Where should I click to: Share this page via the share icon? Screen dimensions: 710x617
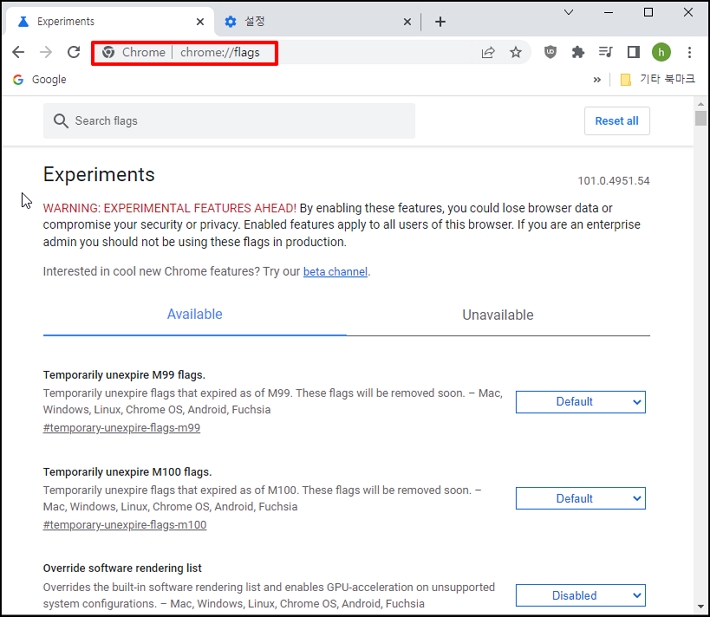pyautogui.click(x=488, y=53)
